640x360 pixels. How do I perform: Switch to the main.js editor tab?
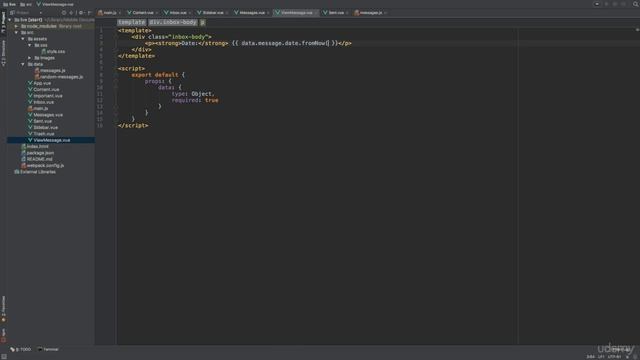(109, 13)
